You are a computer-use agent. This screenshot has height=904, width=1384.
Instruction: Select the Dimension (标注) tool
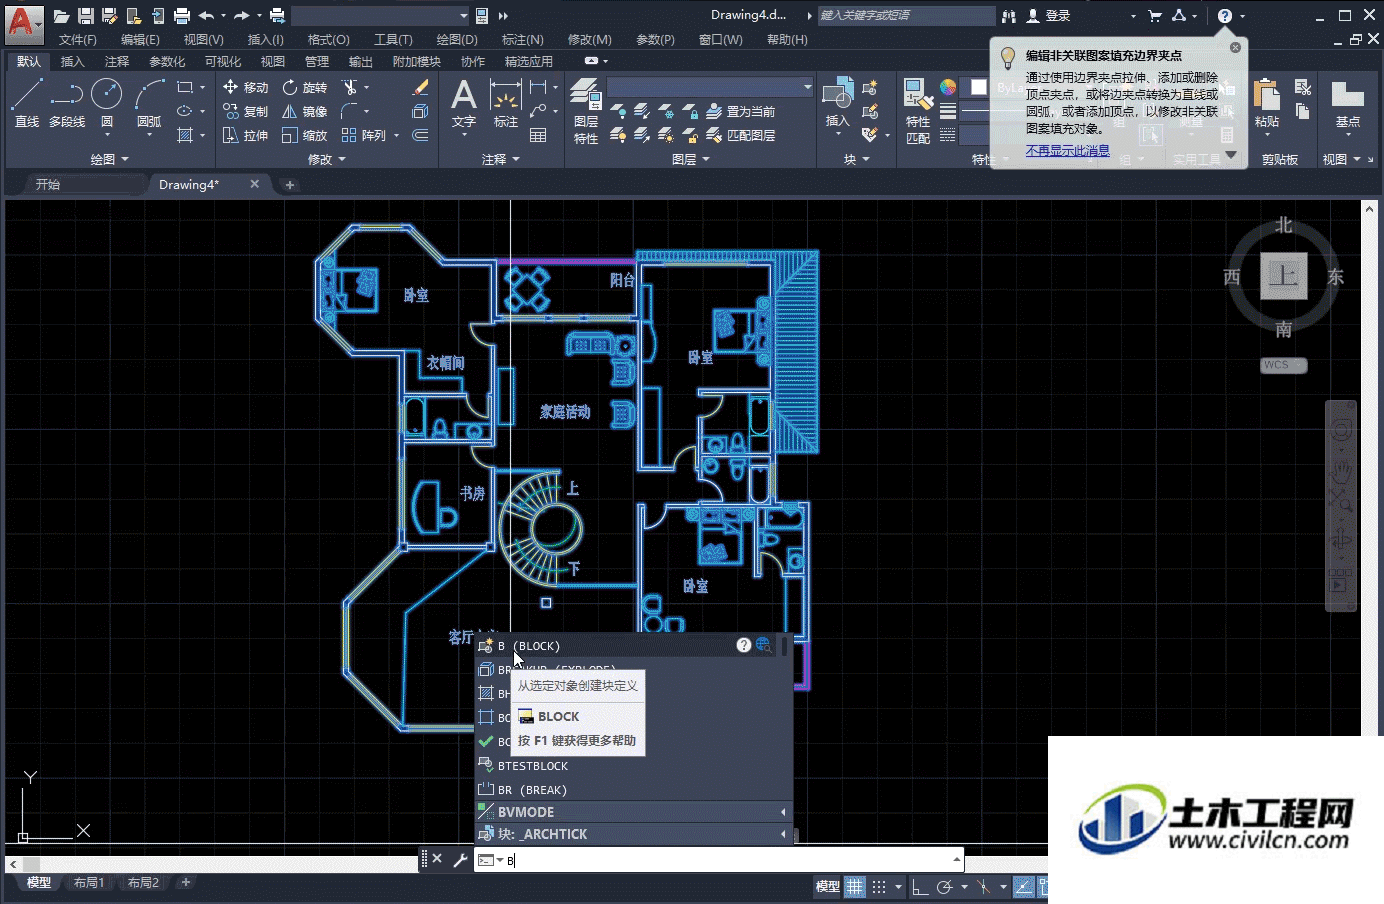point(506,104)
